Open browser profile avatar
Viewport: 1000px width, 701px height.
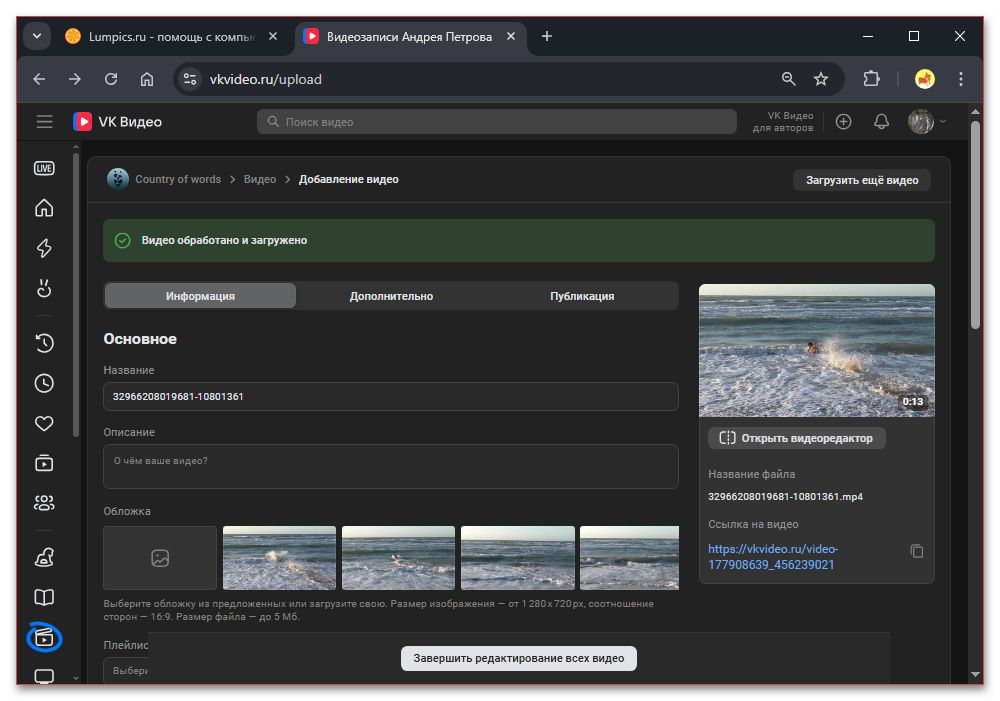pyautogui.click(x=925, y=79)
